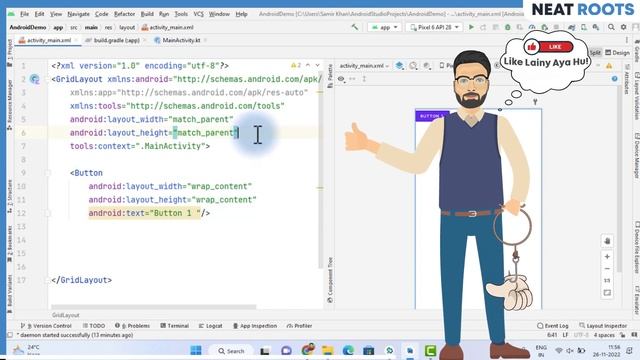Click the Make Project hammer icon

click(x=355, y=27)
